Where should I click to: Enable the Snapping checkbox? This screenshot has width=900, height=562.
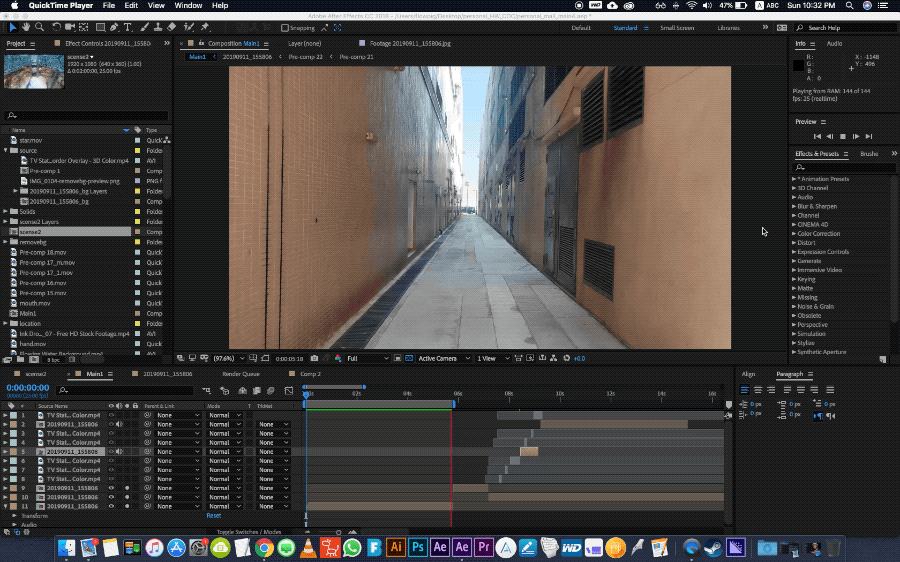(x=285, y=28)
